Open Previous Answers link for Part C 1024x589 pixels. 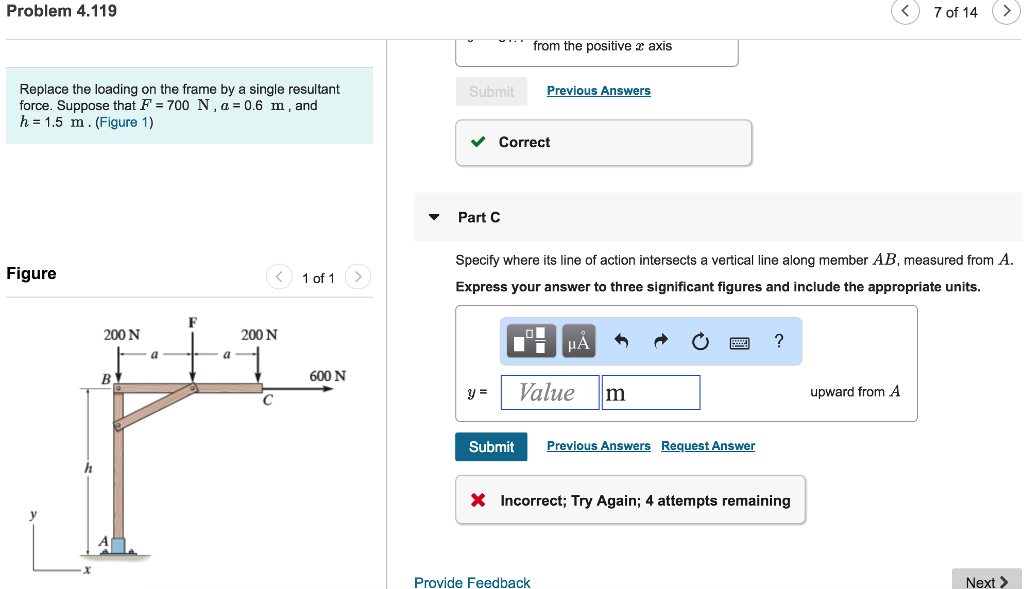(598, 446)
